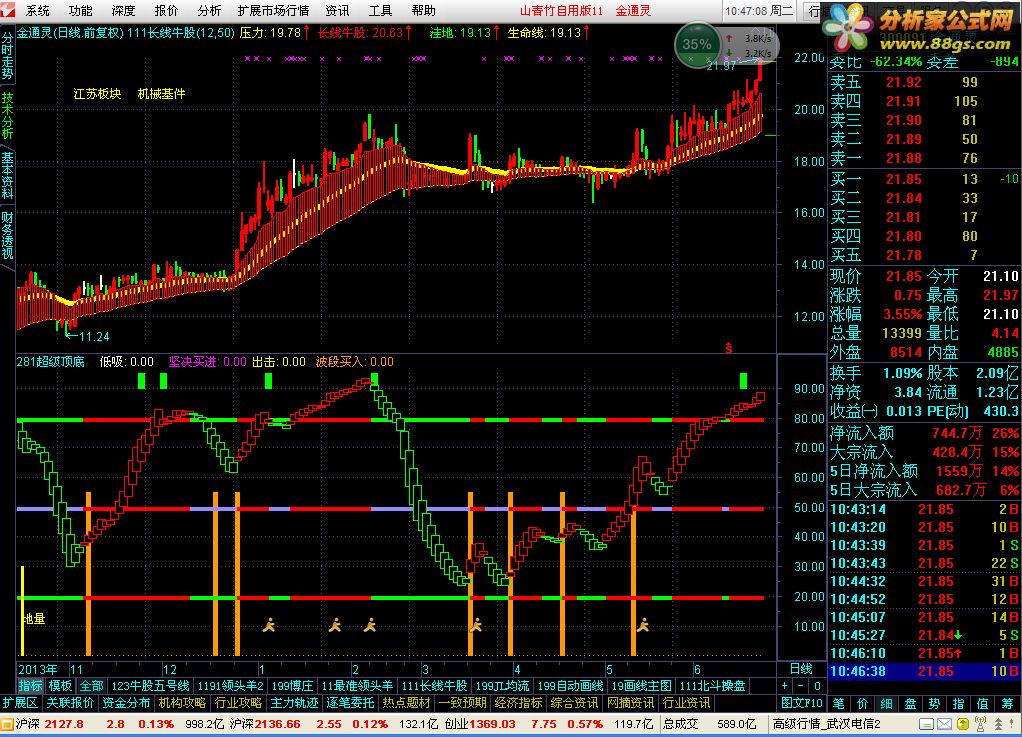This screenshot has height=737, width=1022.
Task: Open the 分析 menu
Action: click(x=209, y=10)
